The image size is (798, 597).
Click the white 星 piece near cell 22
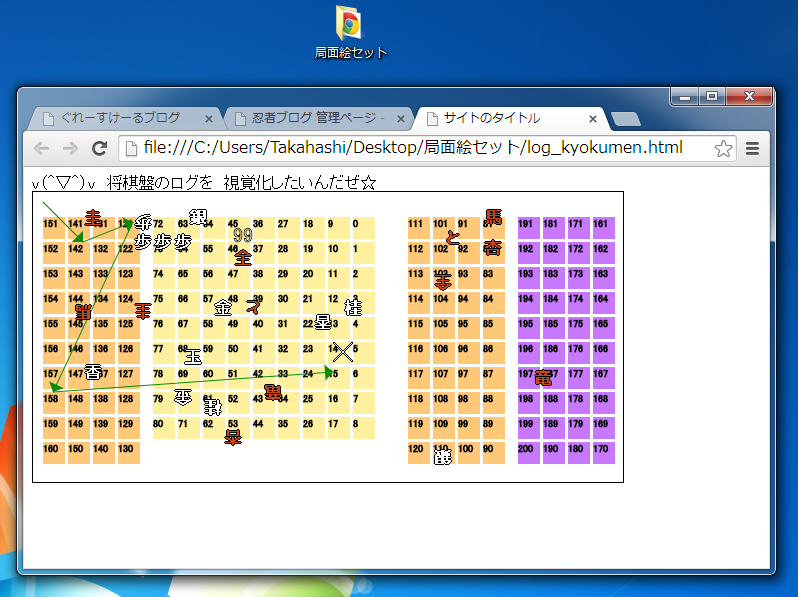323,322
